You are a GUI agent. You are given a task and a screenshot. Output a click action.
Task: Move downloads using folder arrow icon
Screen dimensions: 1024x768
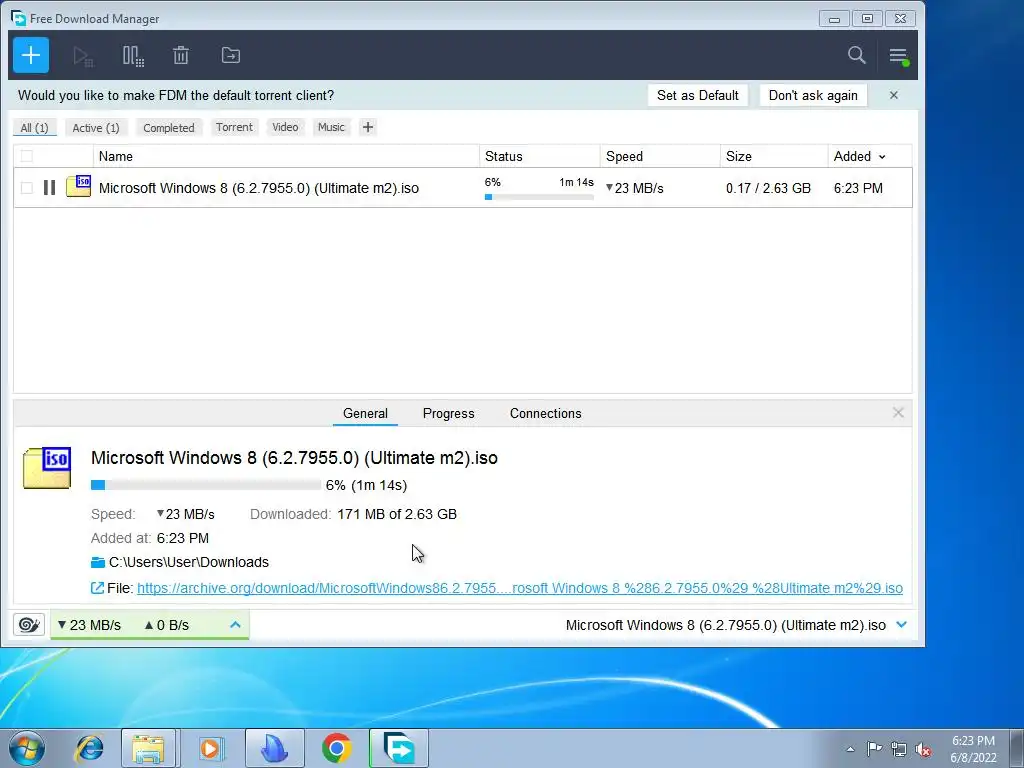point(231,56)
